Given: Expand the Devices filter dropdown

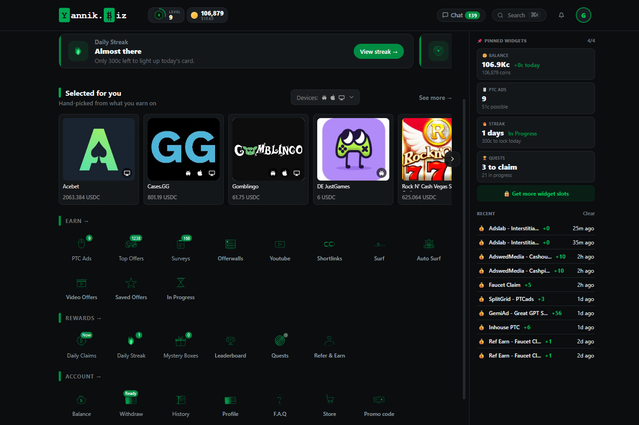Looking at the screenshot, I should pos(325,97).
